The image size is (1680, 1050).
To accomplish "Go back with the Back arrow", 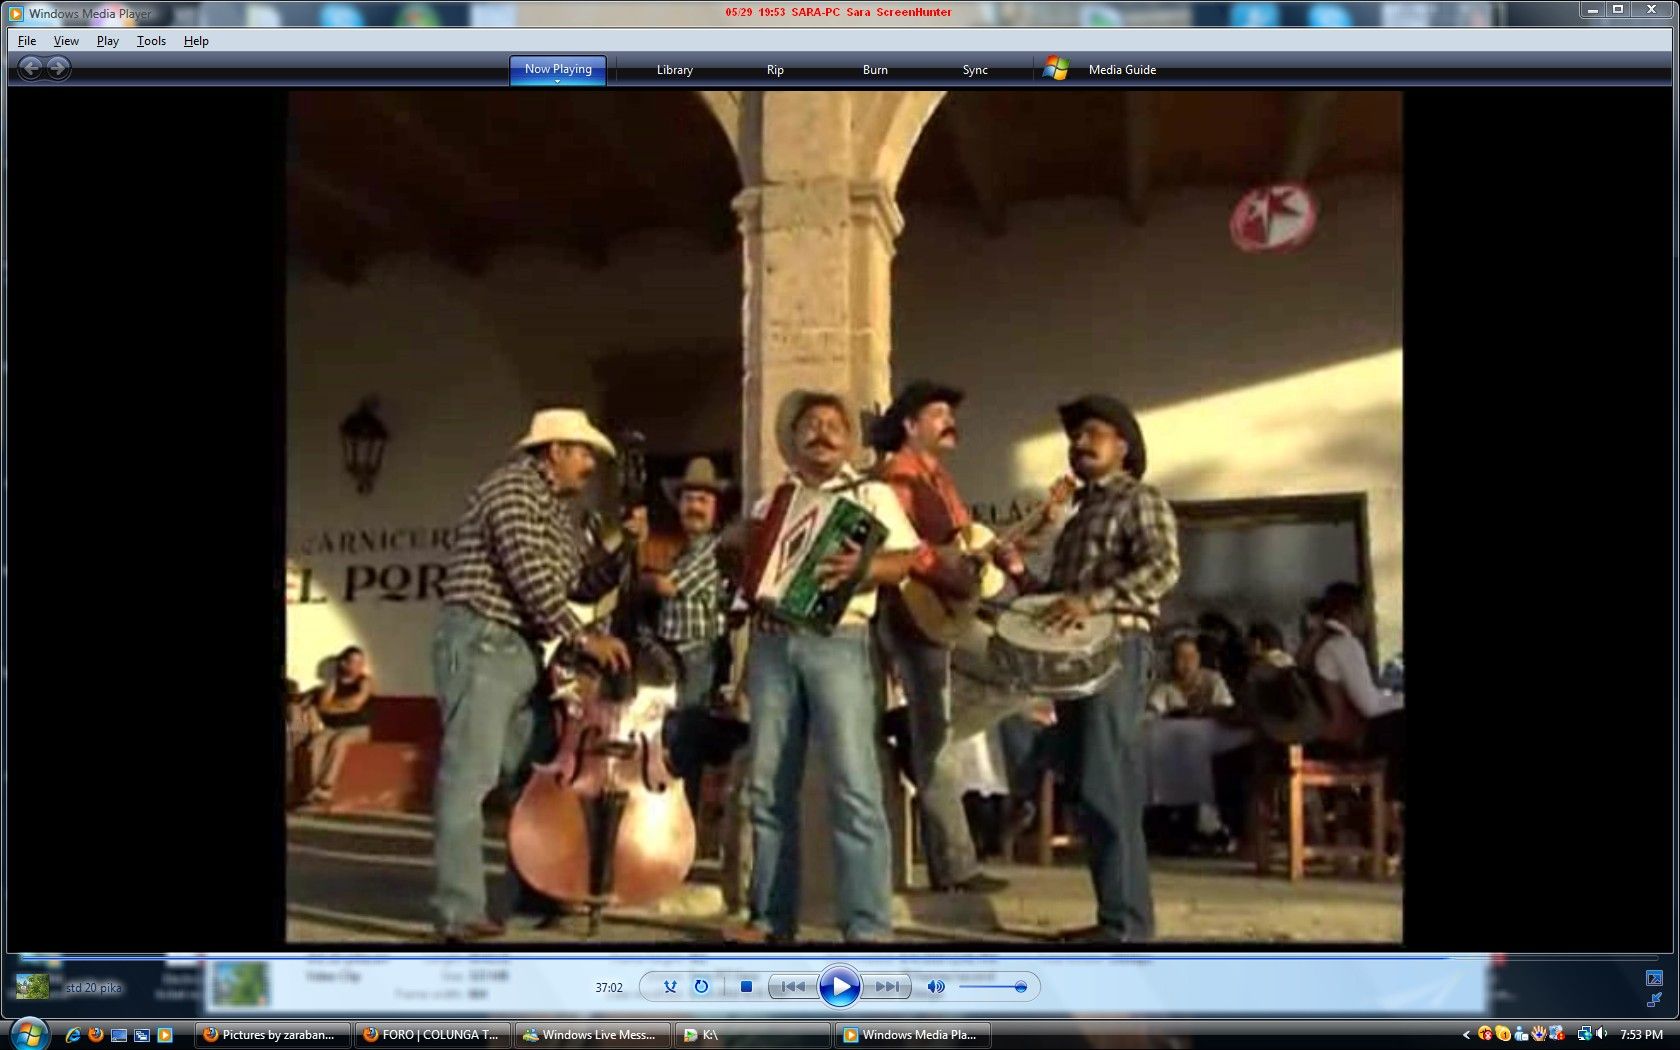I will click(31, 68).
